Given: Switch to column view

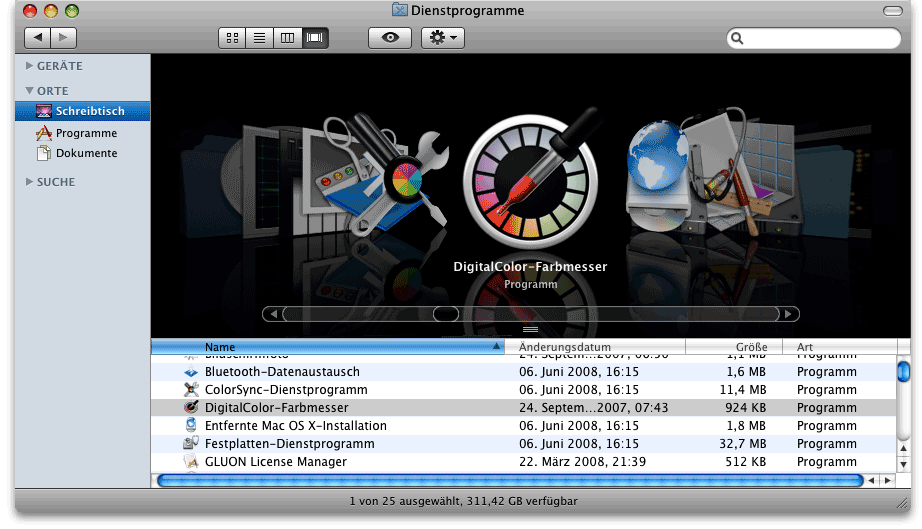Looking at the screenshot, I should click(287, 38).
